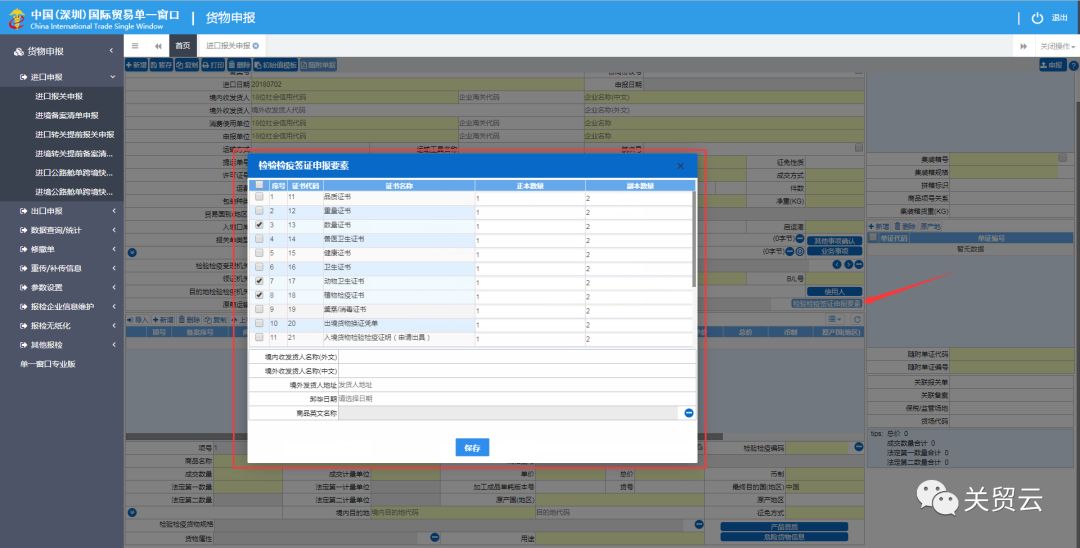1080x548 pixels.
Task: Click the 删除 toolbar button
Action: coord(239,65)
